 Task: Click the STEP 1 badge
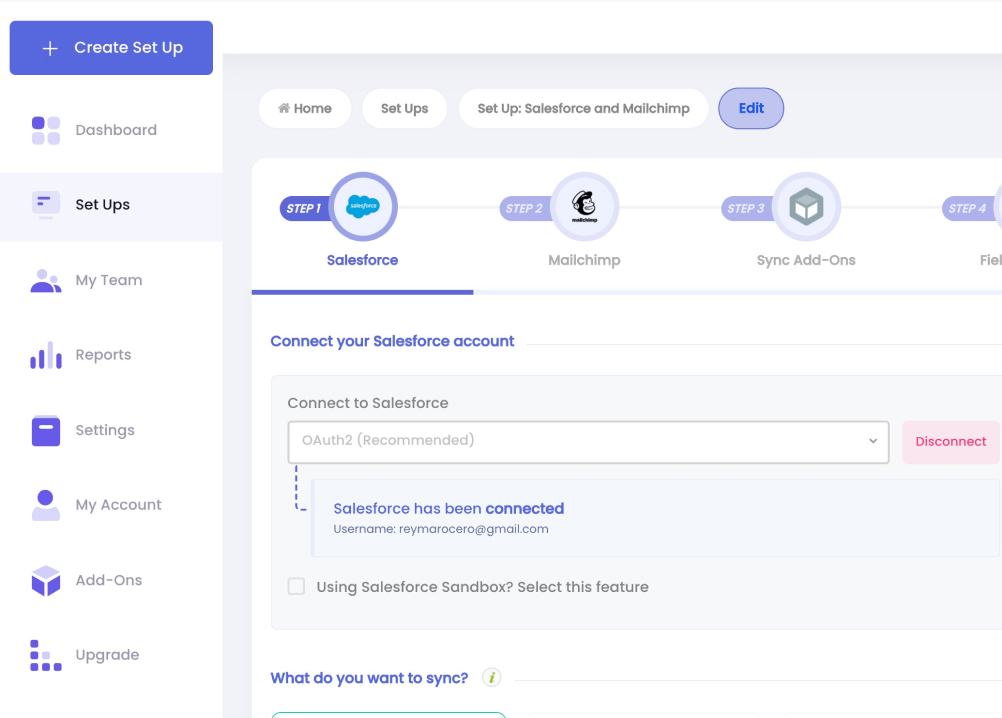(x=304, y=208)
